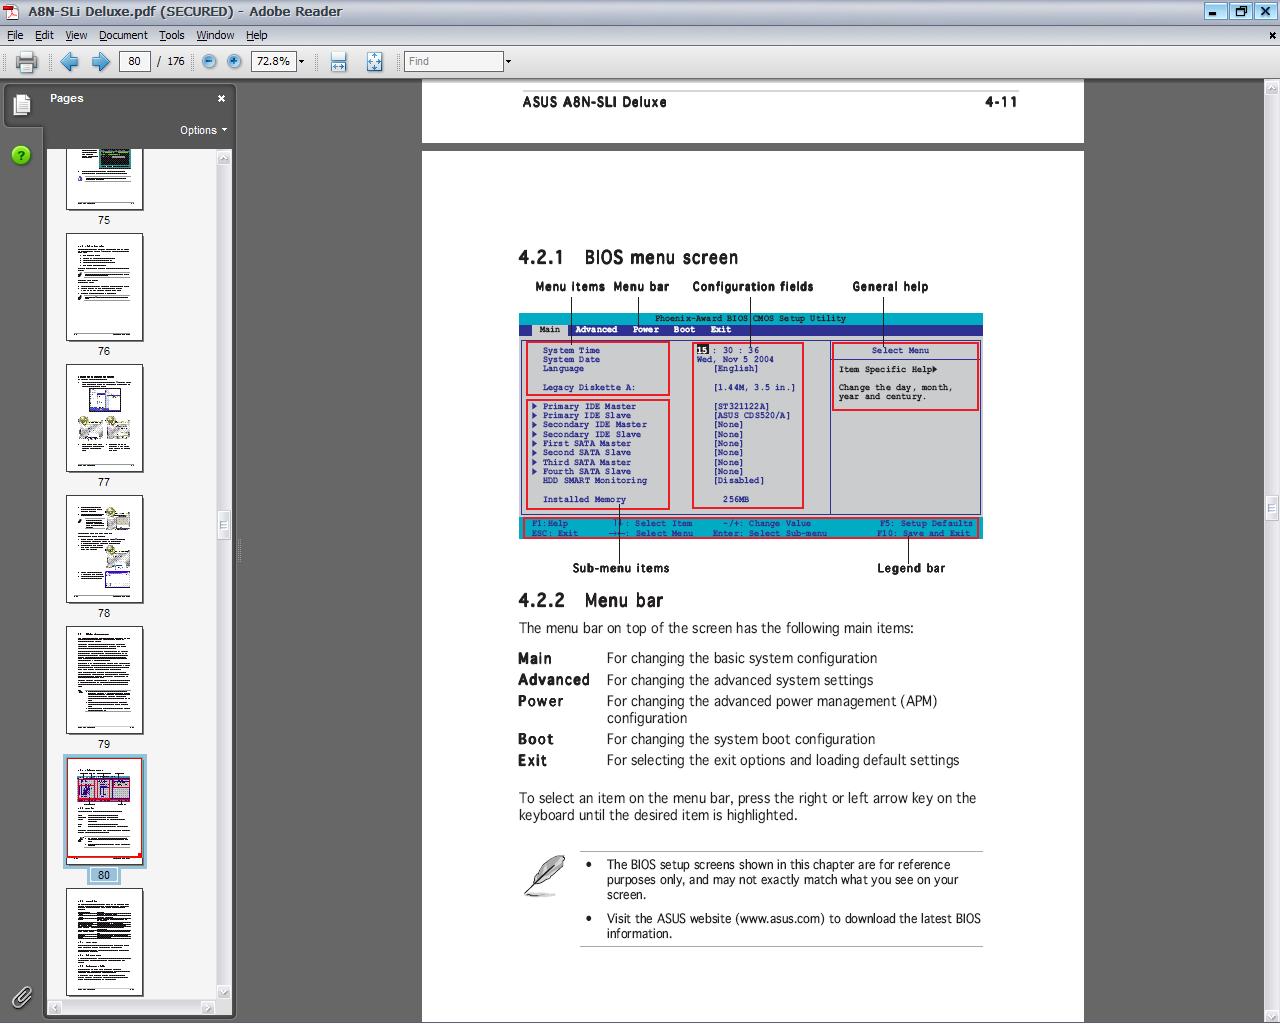
Task: Close the Pages panel
Action: (x=221, y=98)
